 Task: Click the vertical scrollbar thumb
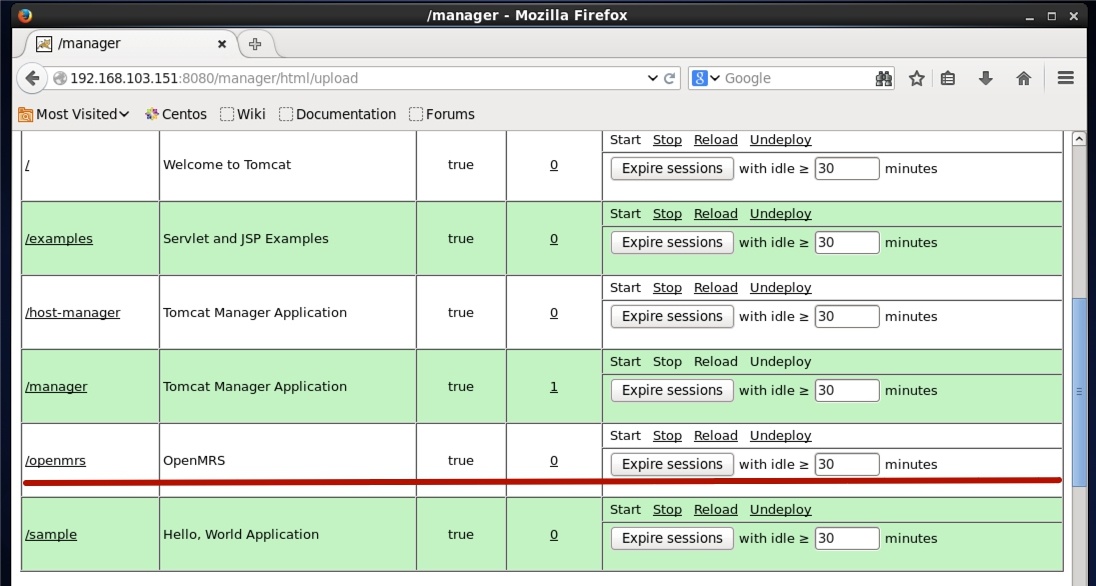point(1079,392)
